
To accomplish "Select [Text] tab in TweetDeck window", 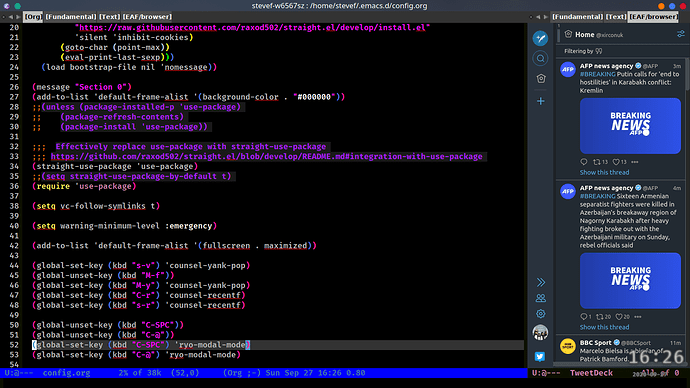I will coord(616,17).
